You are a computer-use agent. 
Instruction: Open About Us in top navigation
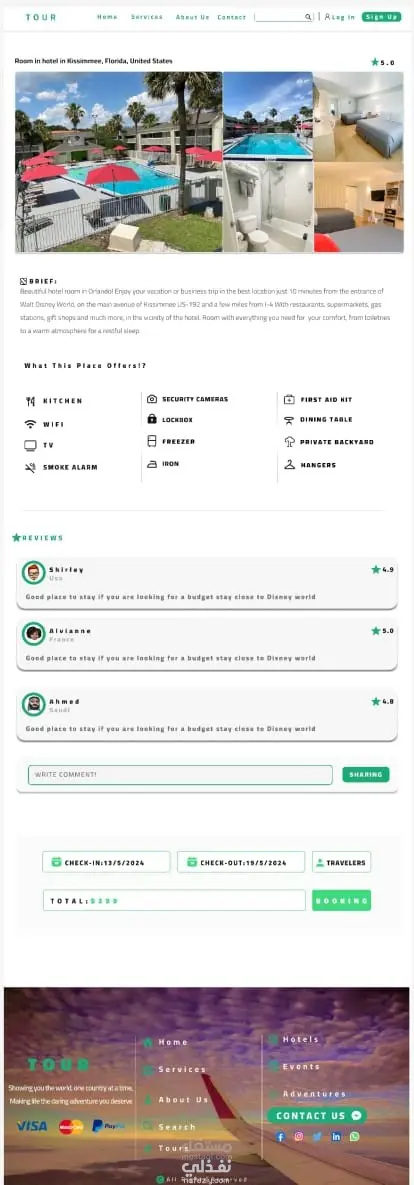point(192,17)
